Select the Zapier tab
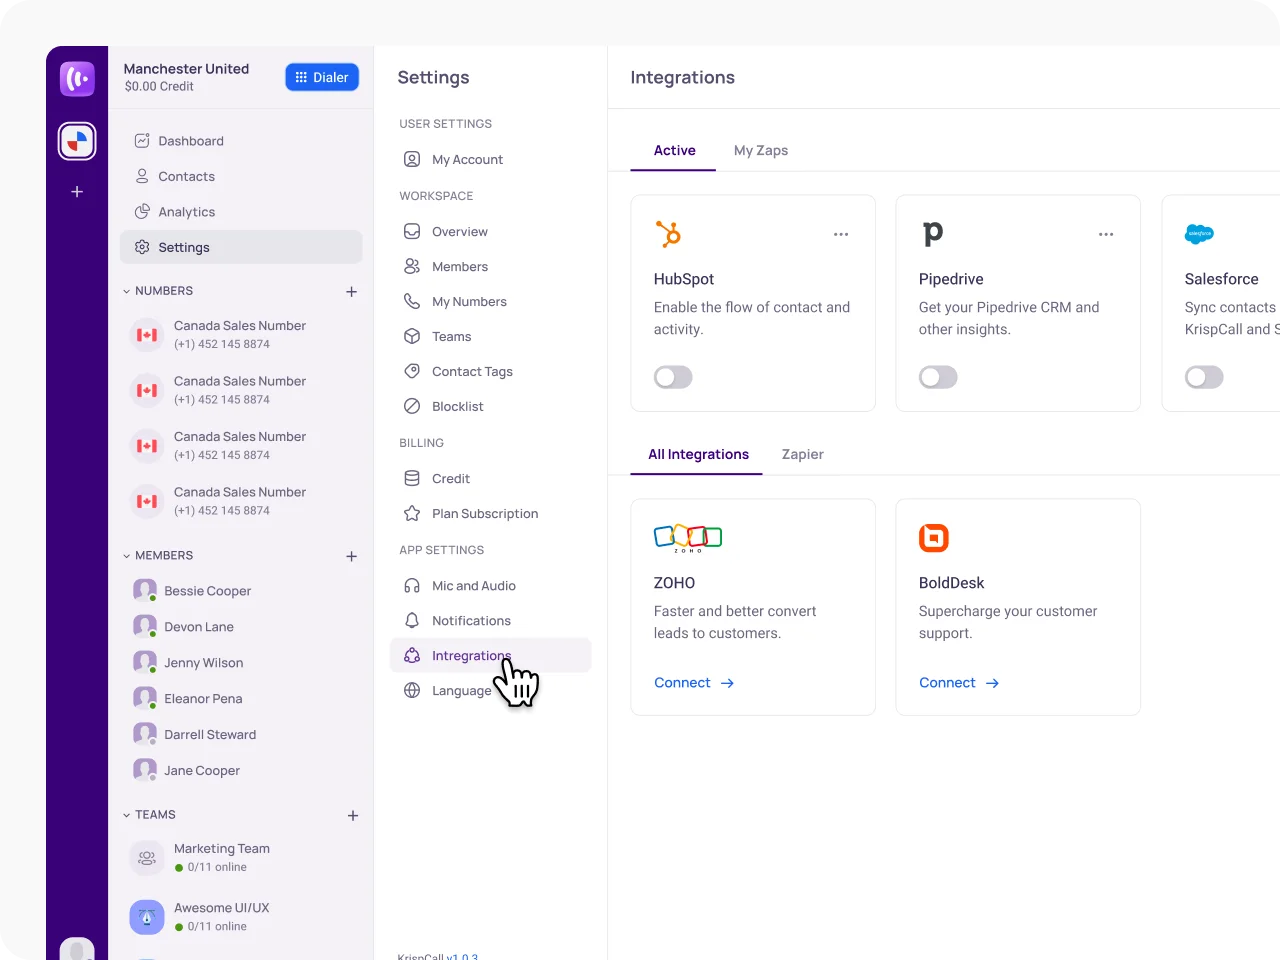 tap(803, 454)
